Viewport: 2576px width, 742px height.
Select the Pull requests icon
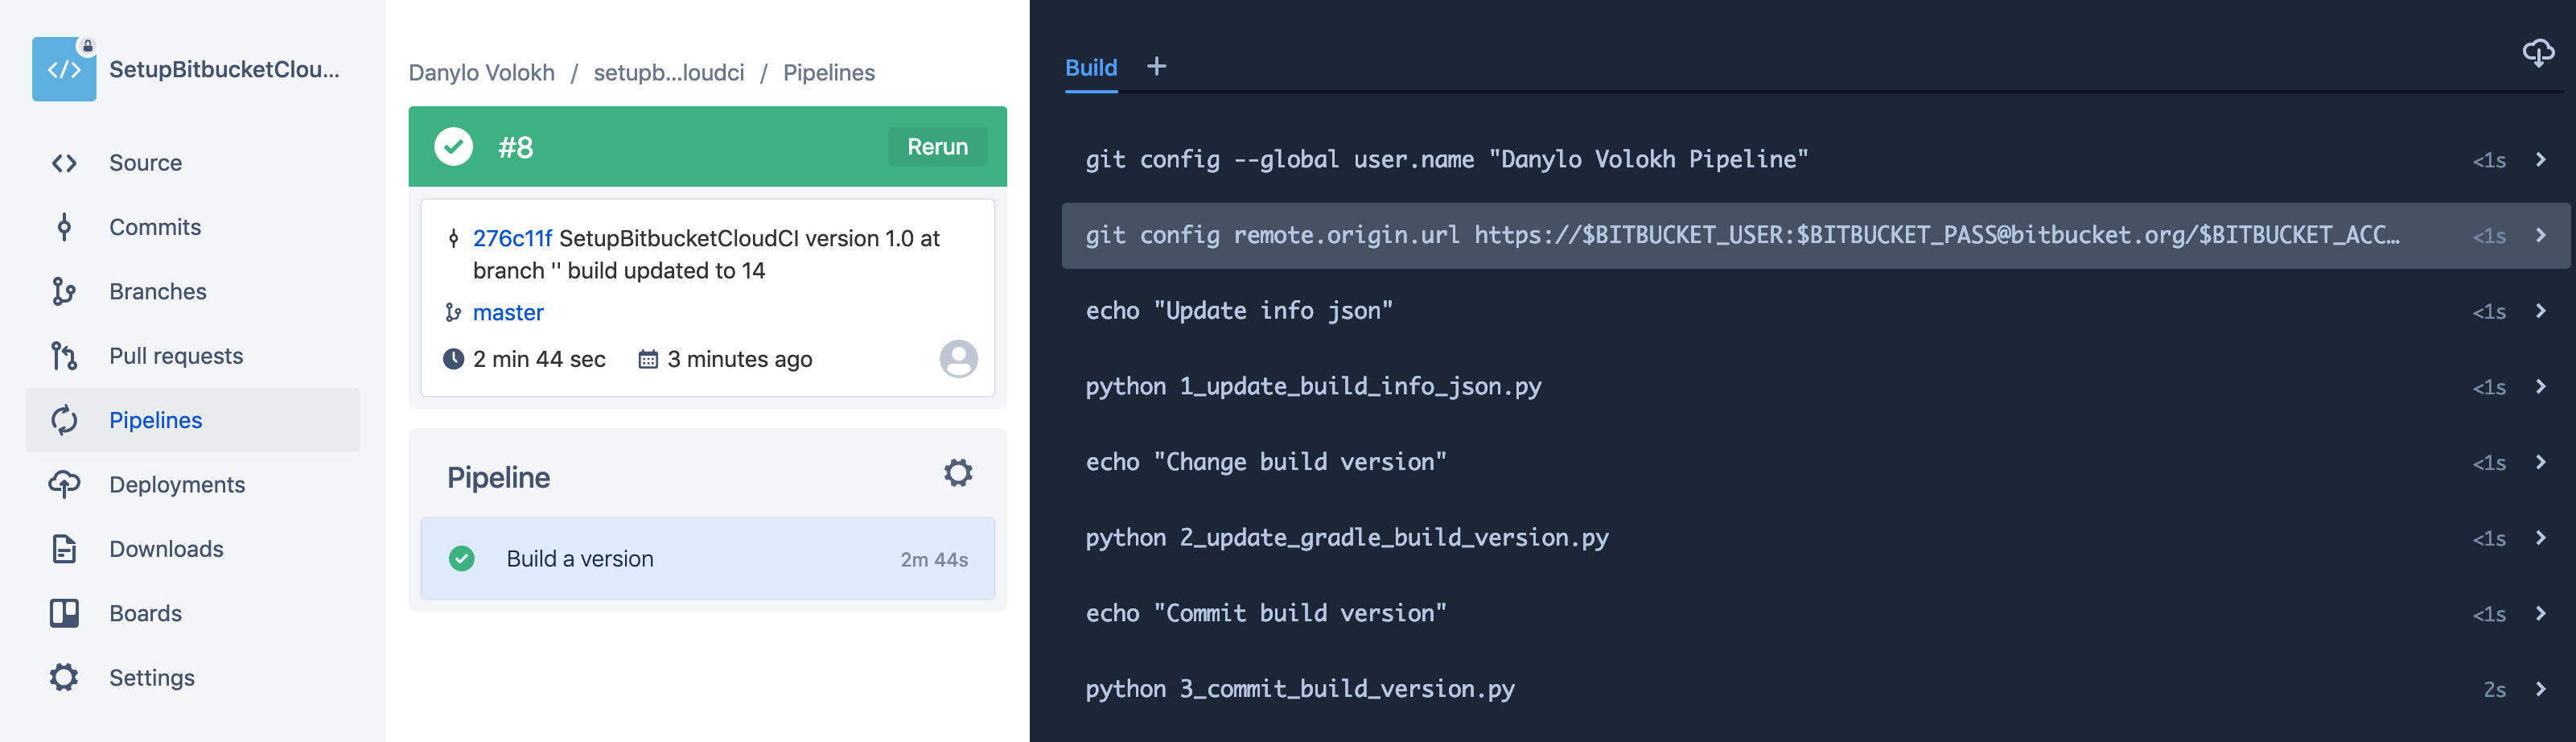(64, 356)
